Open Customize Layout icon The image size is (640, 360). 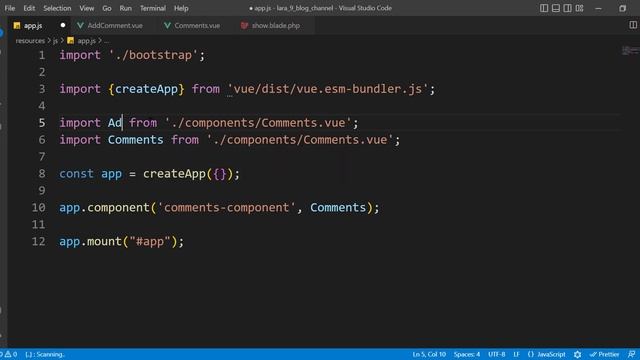579,8
